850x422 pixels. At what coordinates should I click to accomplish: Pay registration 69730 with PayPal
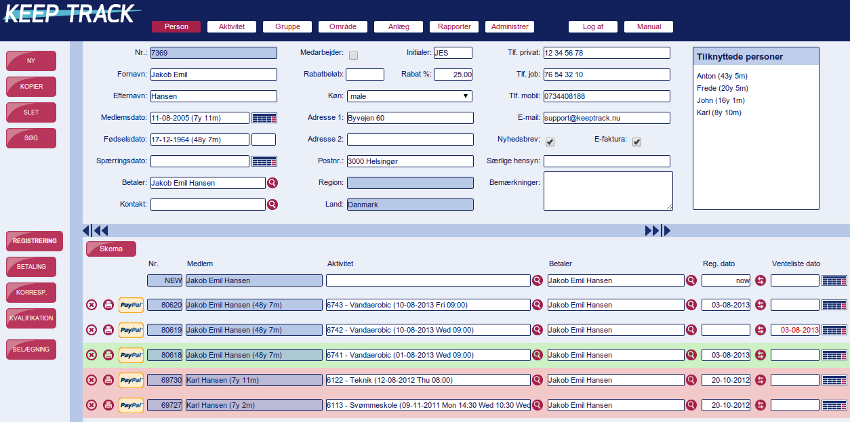131,380
